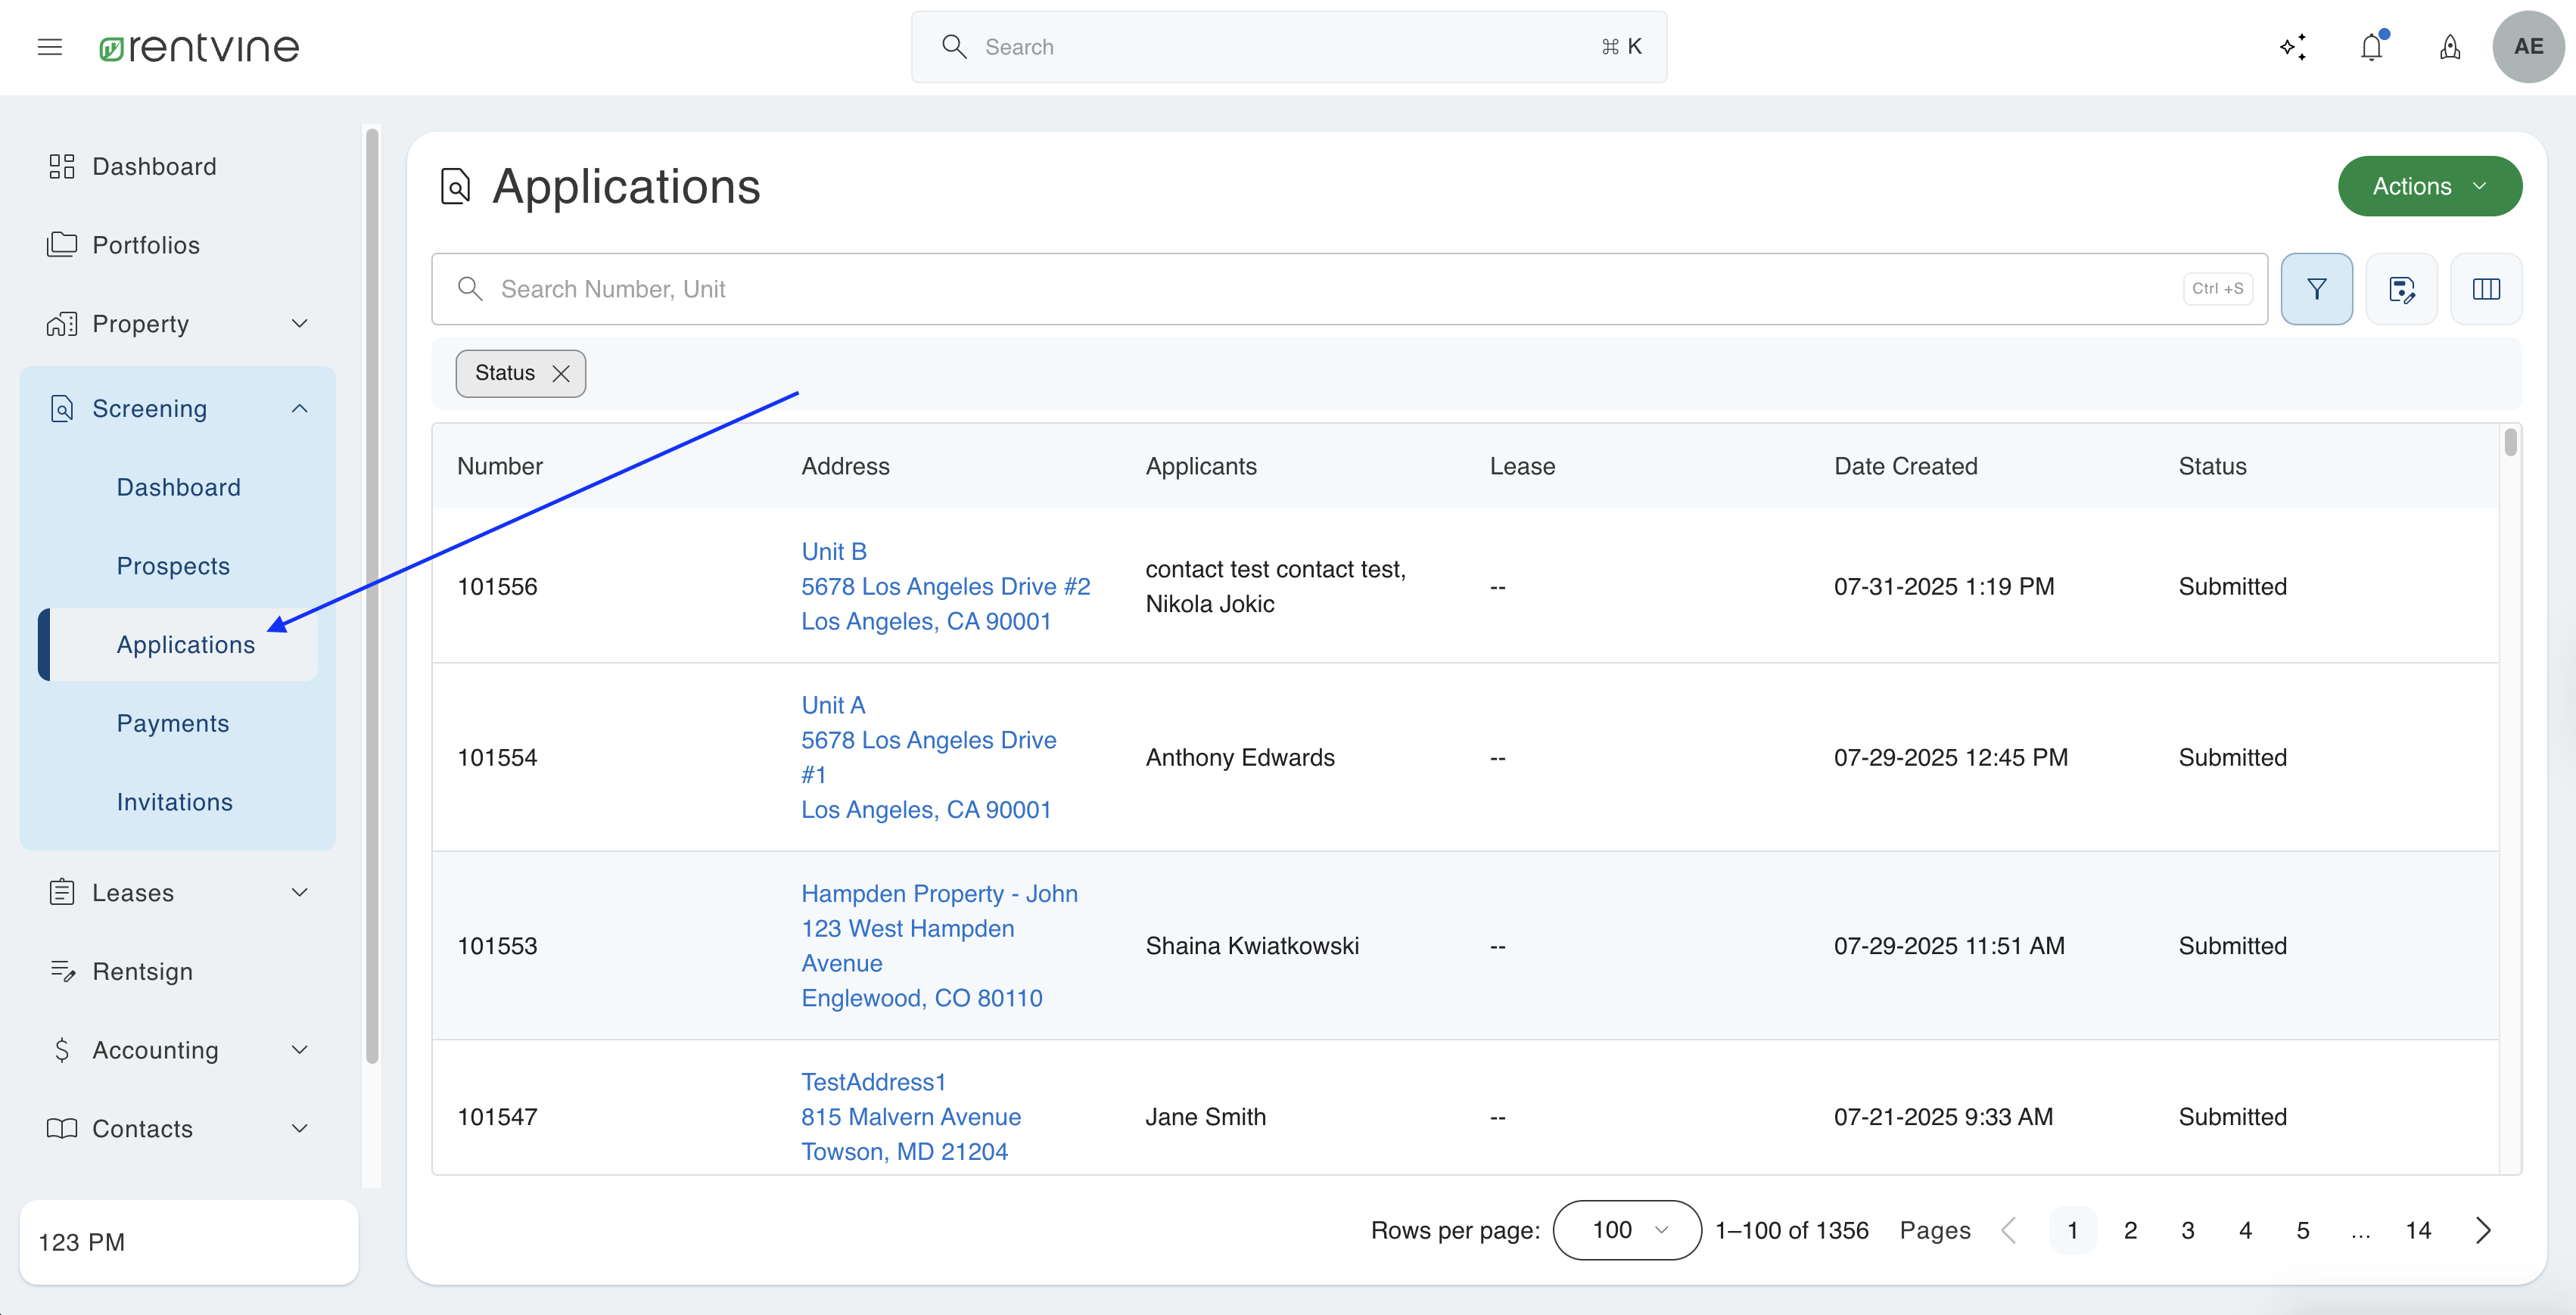Click the rocket launch icon

[x=2450, y=47]
